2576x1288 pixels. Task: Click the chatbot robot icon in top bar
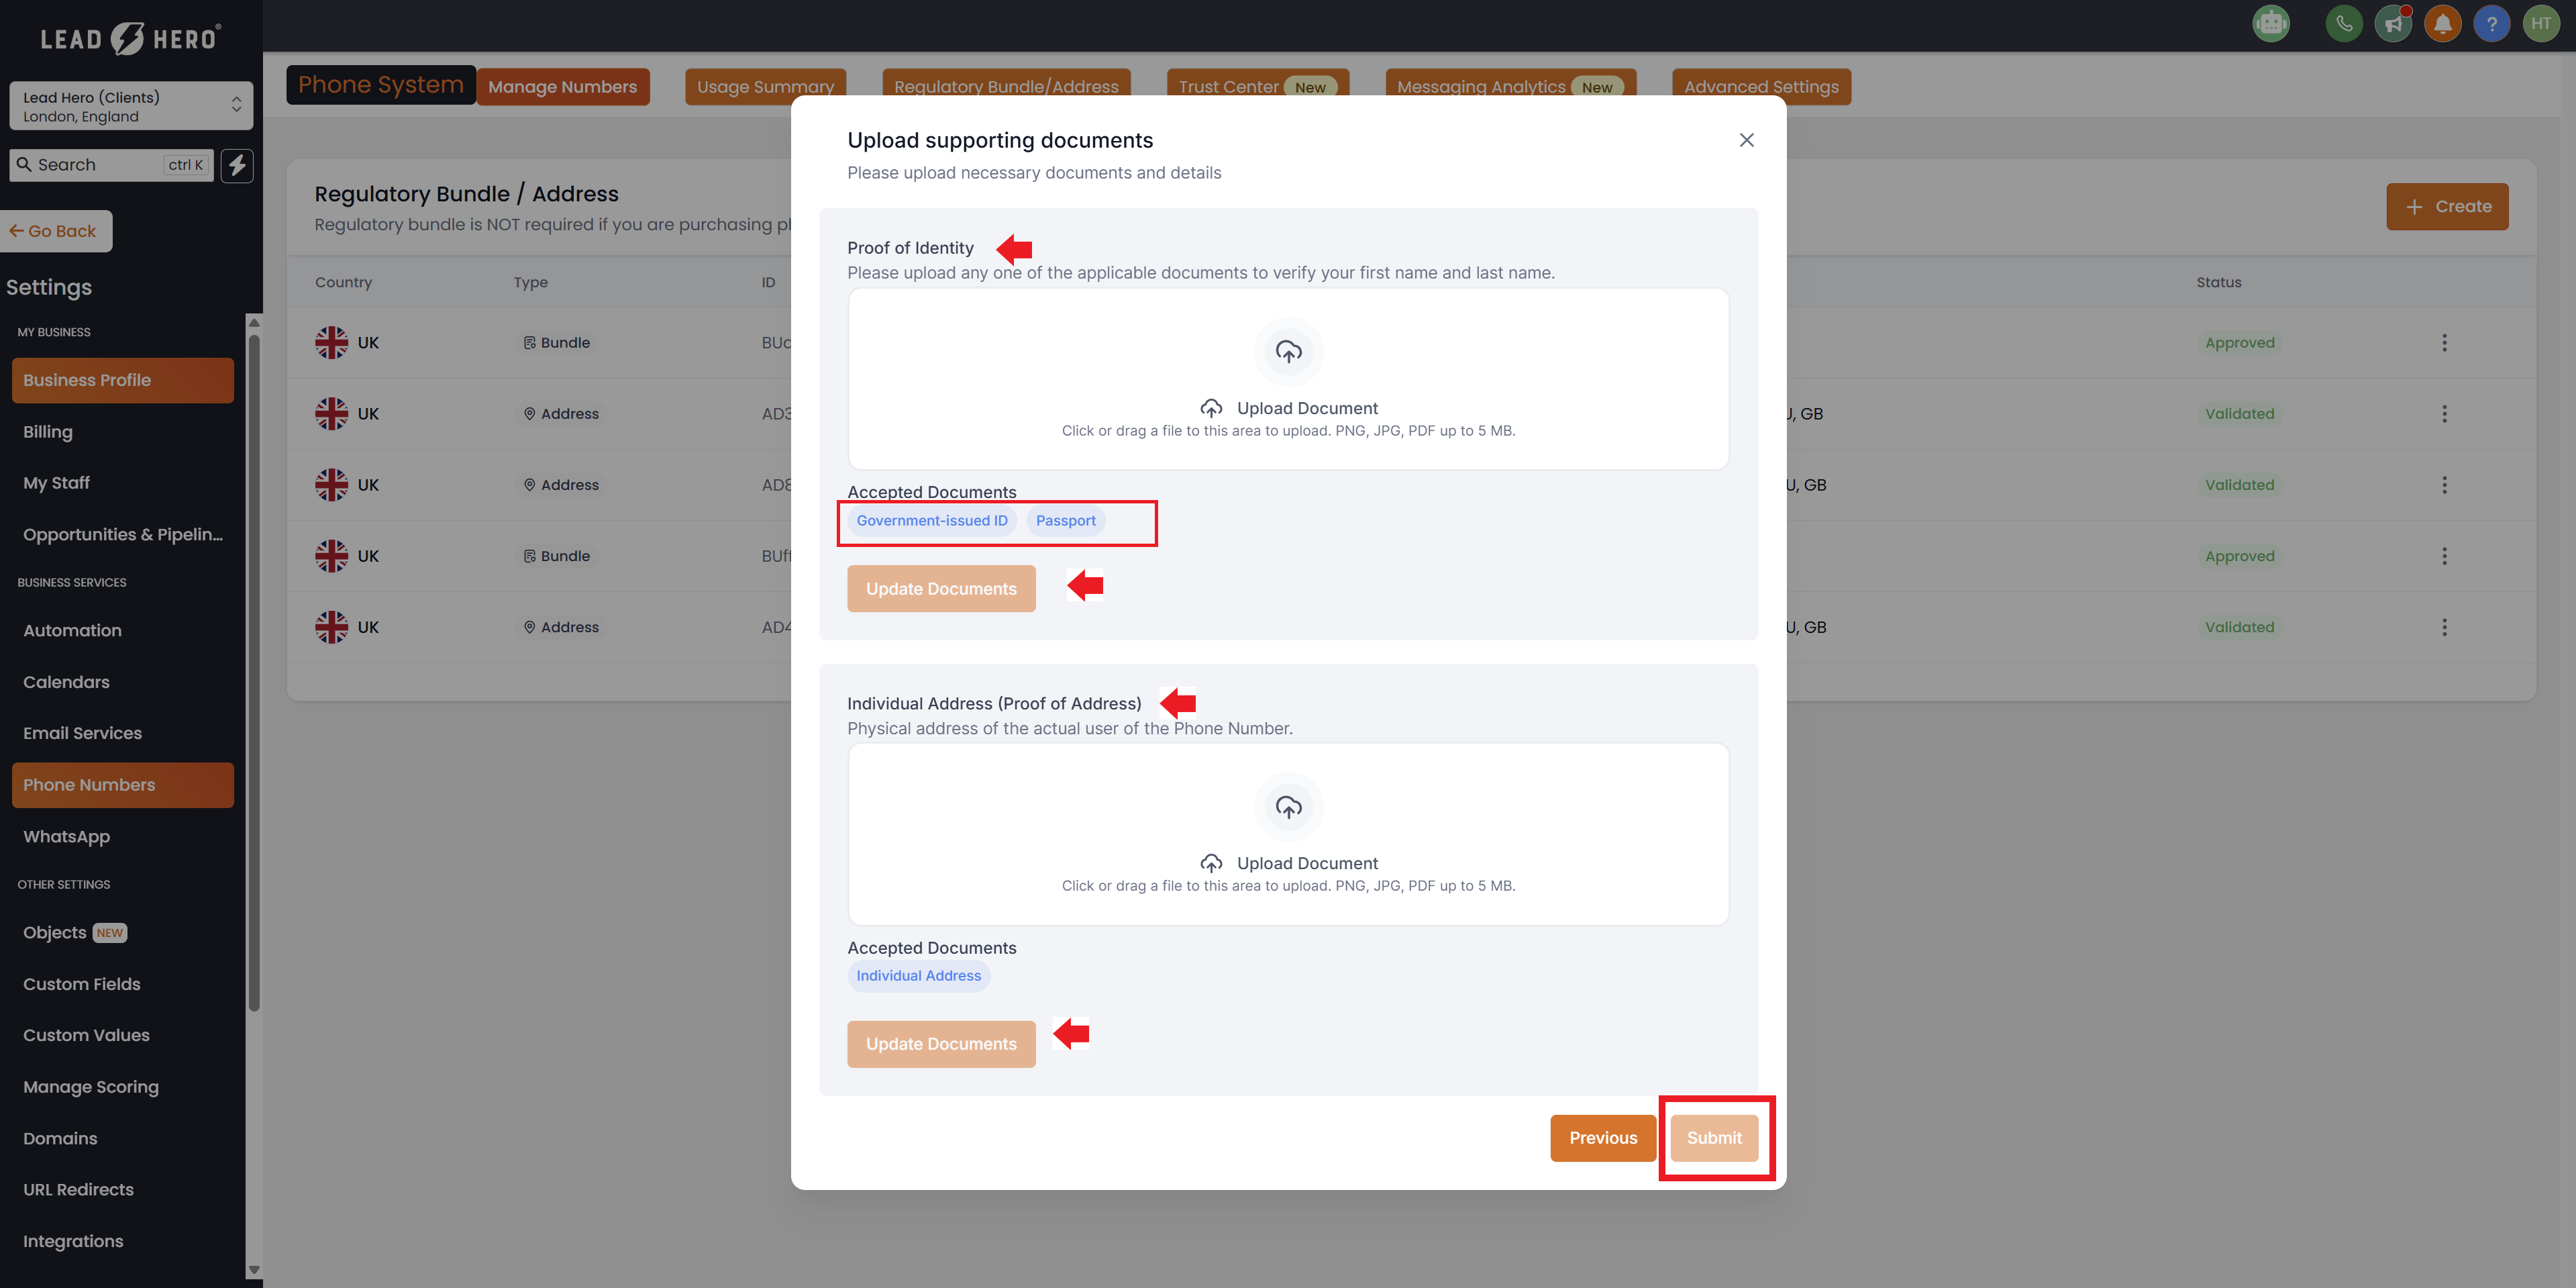pyautogui.click(x=2270, y=23)
